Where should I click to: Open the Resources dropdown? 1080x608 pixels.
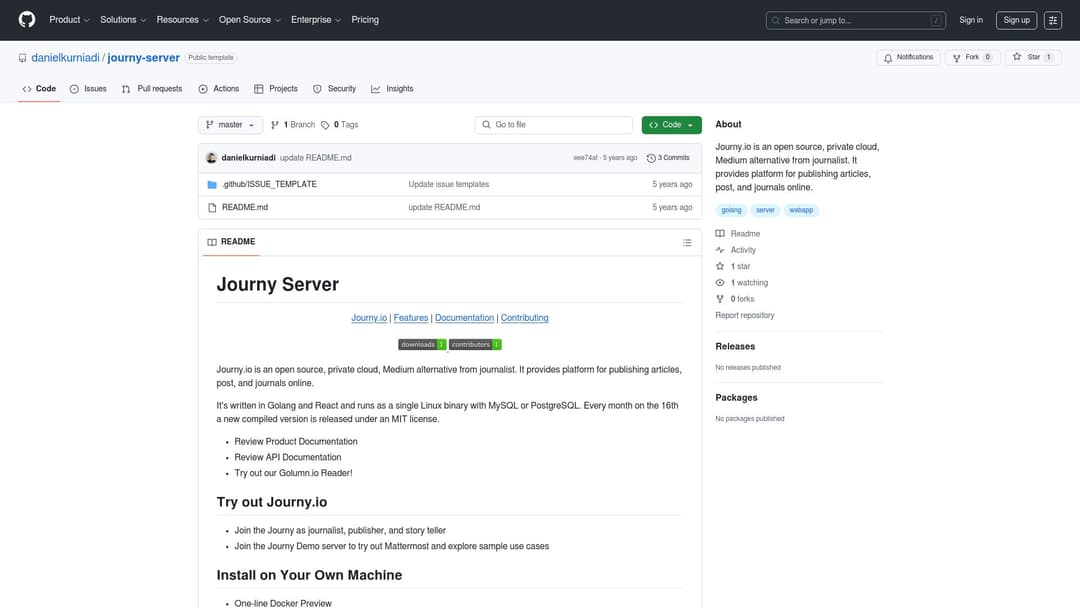click(183, 20)
